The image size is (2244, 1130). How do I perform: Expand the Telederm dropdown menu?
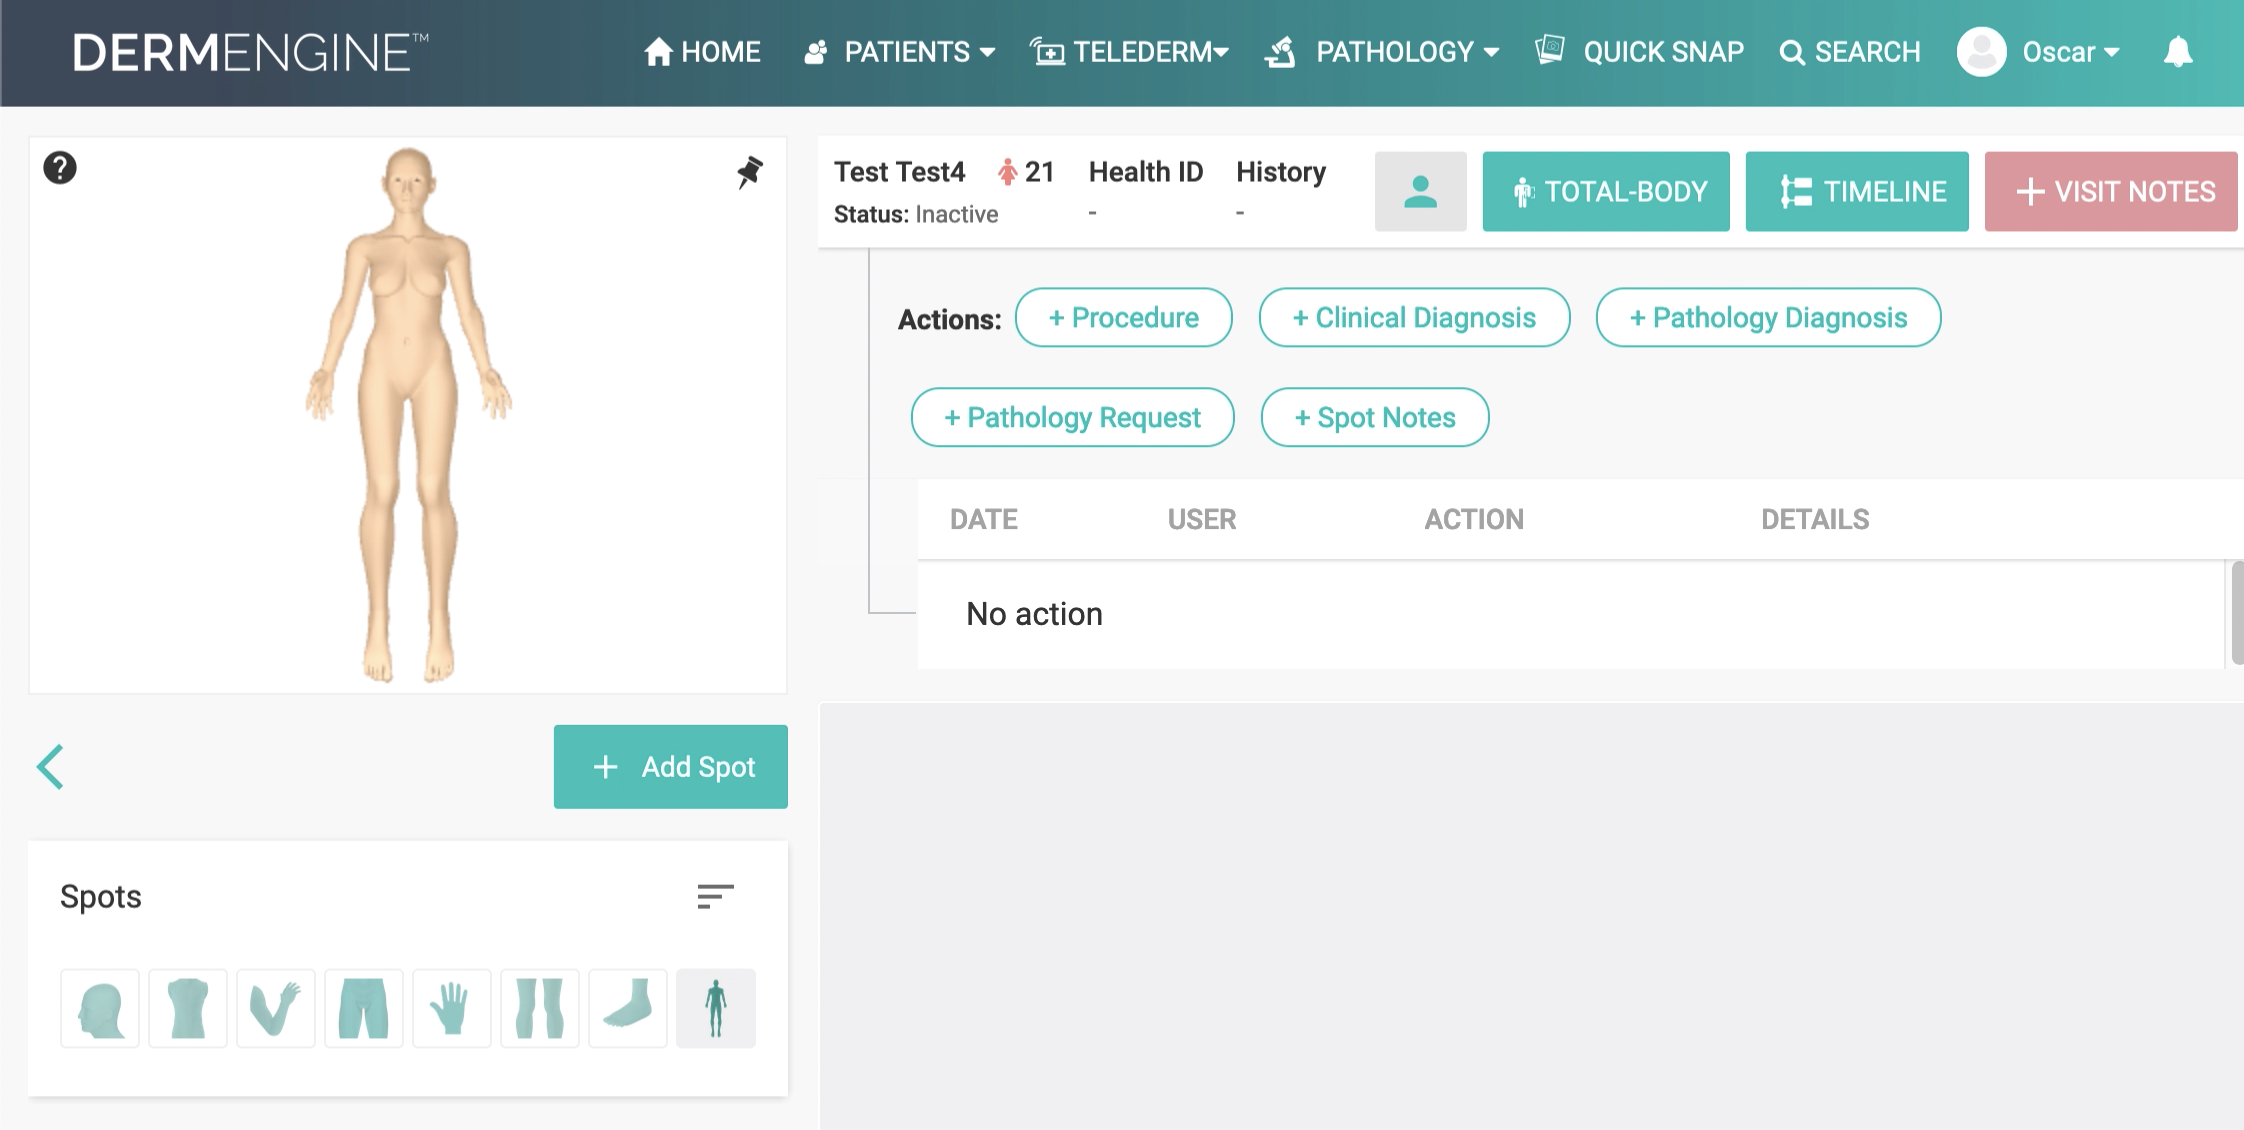coord(1130,52)
